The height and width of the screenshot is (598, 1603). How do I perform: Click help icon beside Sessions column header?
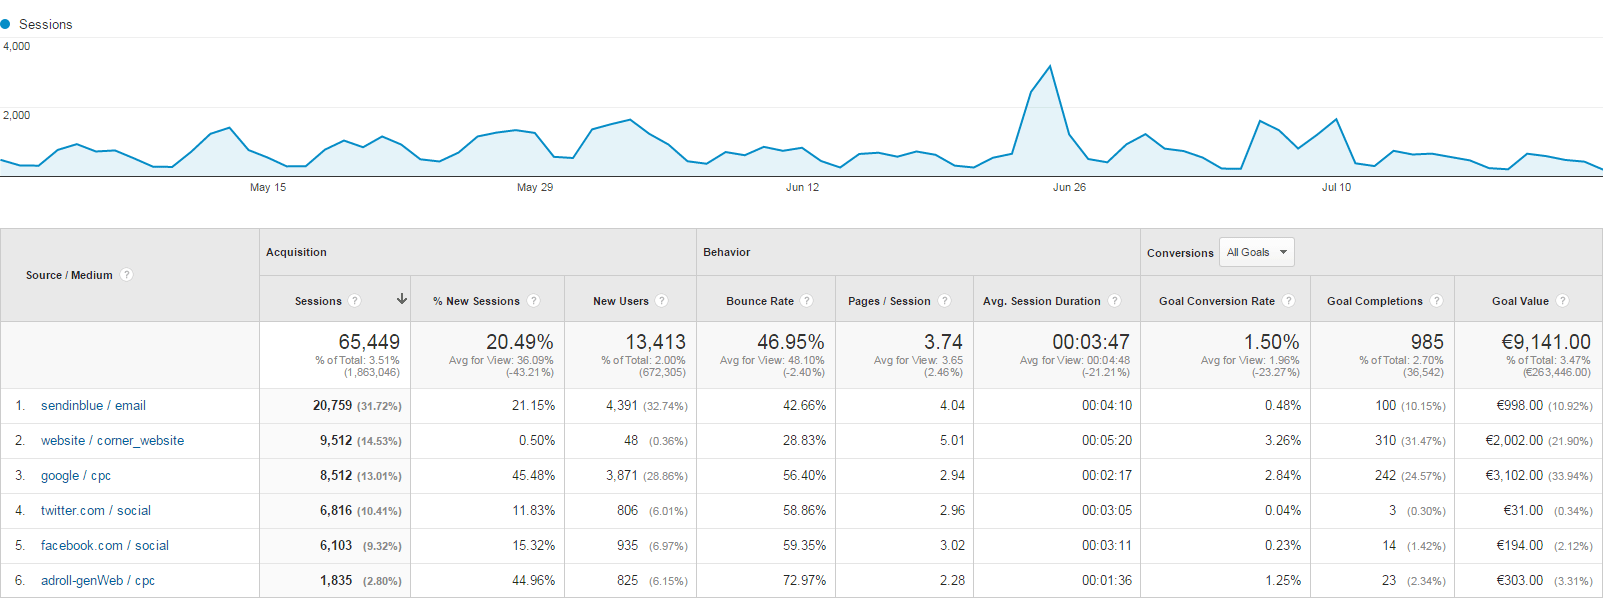[355, 301]
